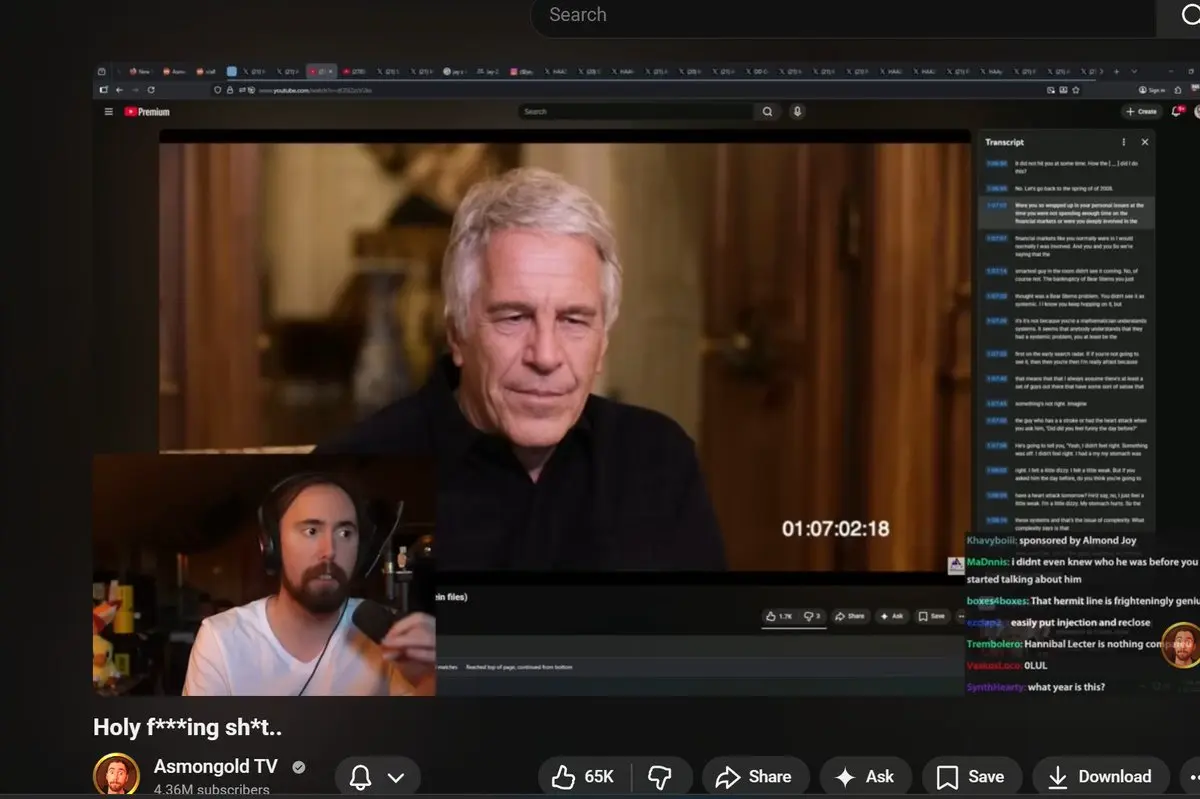1200x799 pixels.
Task: Click the microphone voice search icon
Action: tap(797, 112)
